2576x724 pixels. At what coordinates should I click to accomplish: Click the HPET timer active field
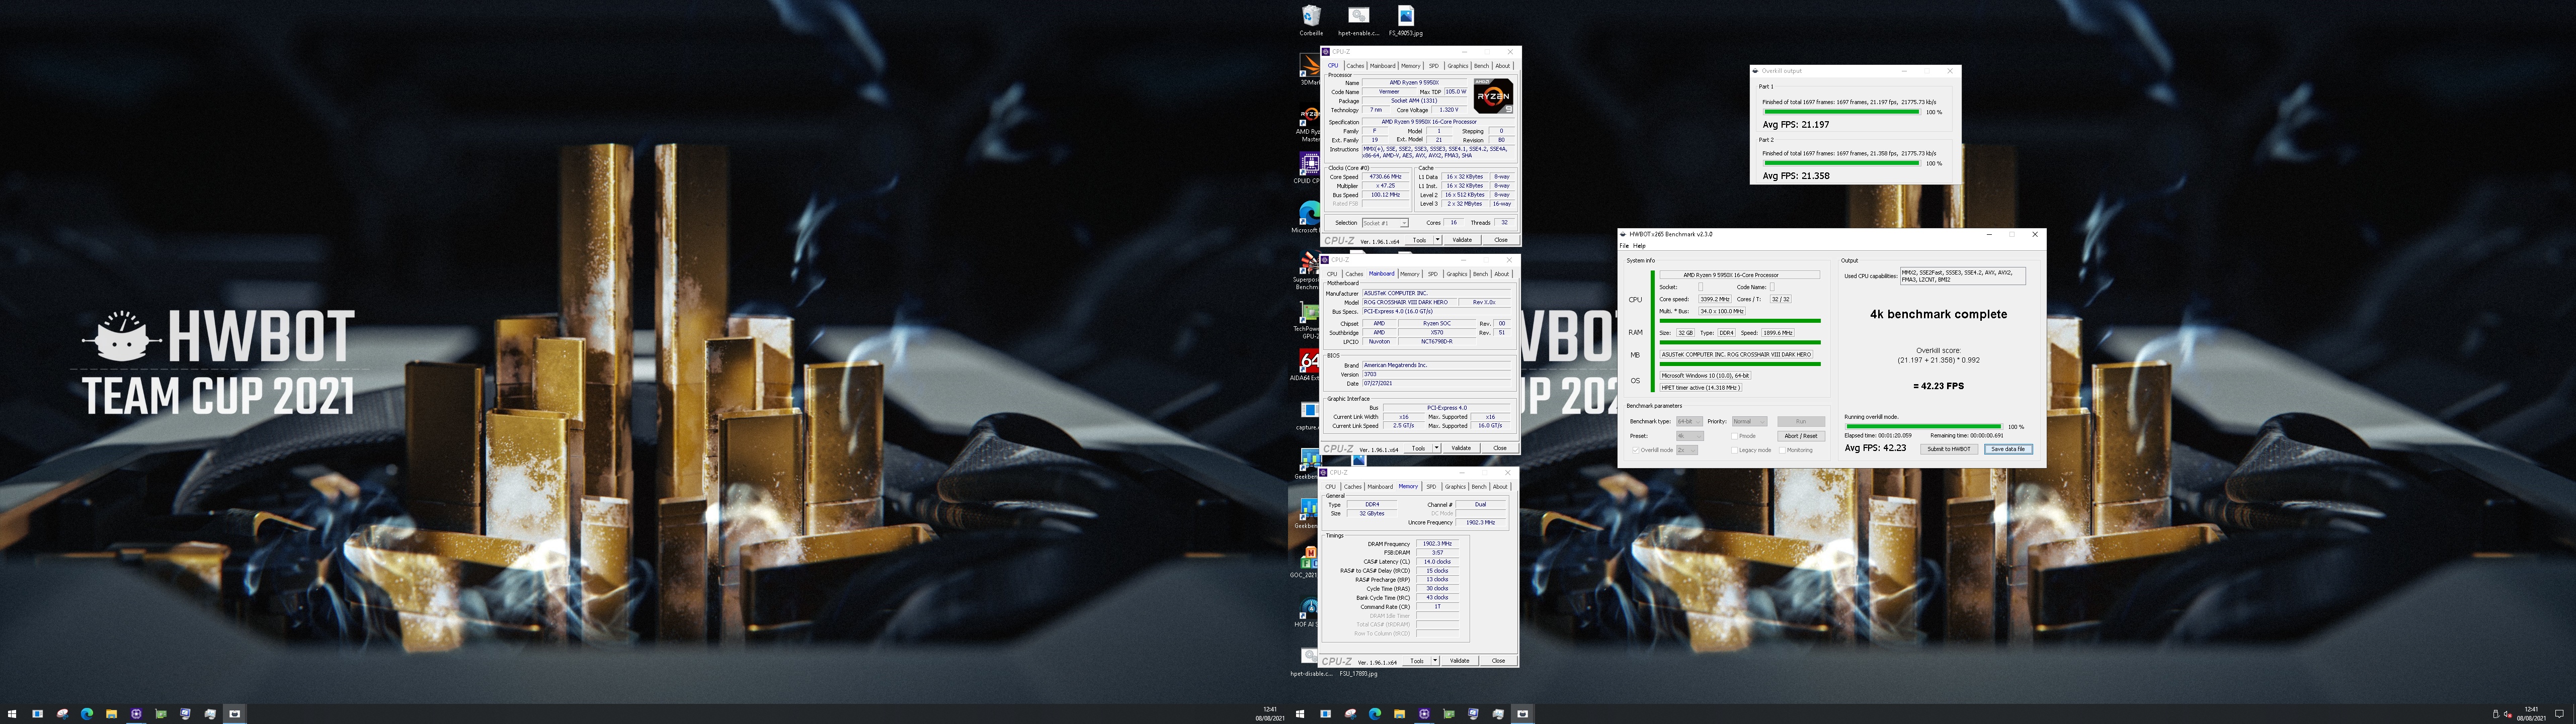[1701, 388]
